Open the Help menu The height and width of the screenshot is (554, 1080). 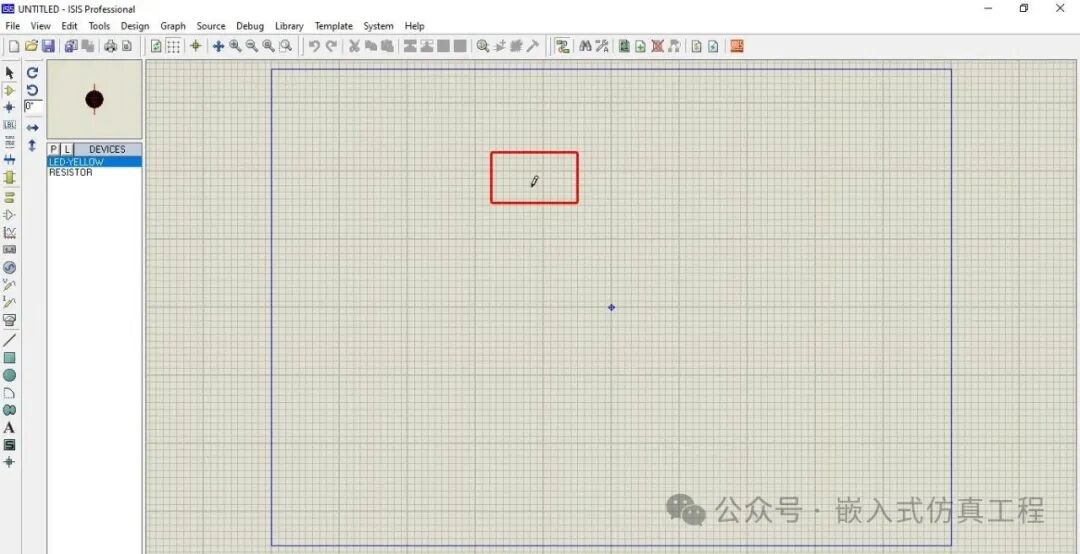415,26
